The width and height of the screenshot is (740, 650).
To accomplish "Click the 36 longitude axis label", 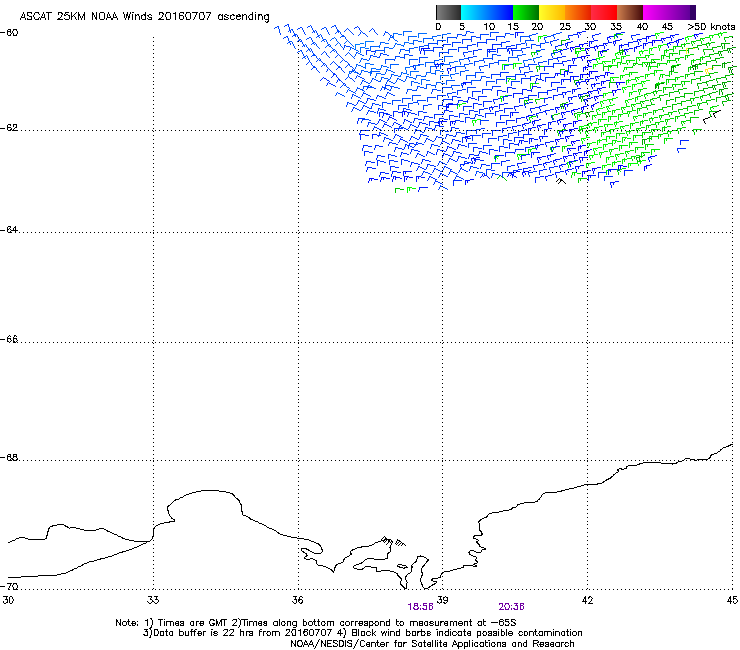I will point(298,600).
